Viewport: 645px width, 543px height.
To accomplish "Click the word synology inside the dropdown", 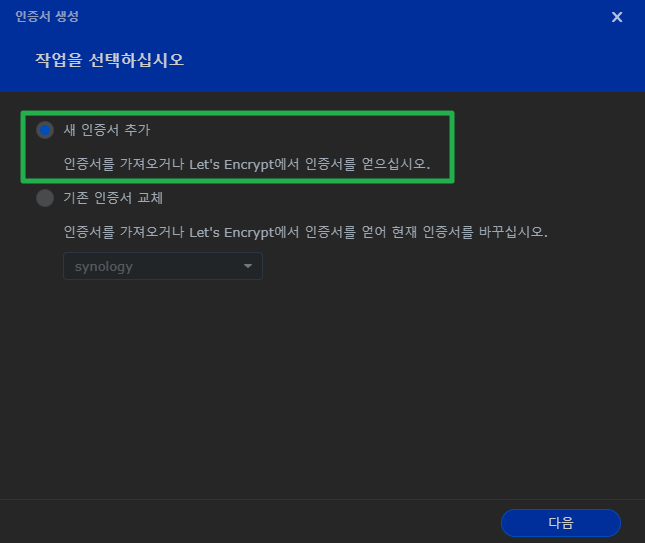I will point(104,266).
